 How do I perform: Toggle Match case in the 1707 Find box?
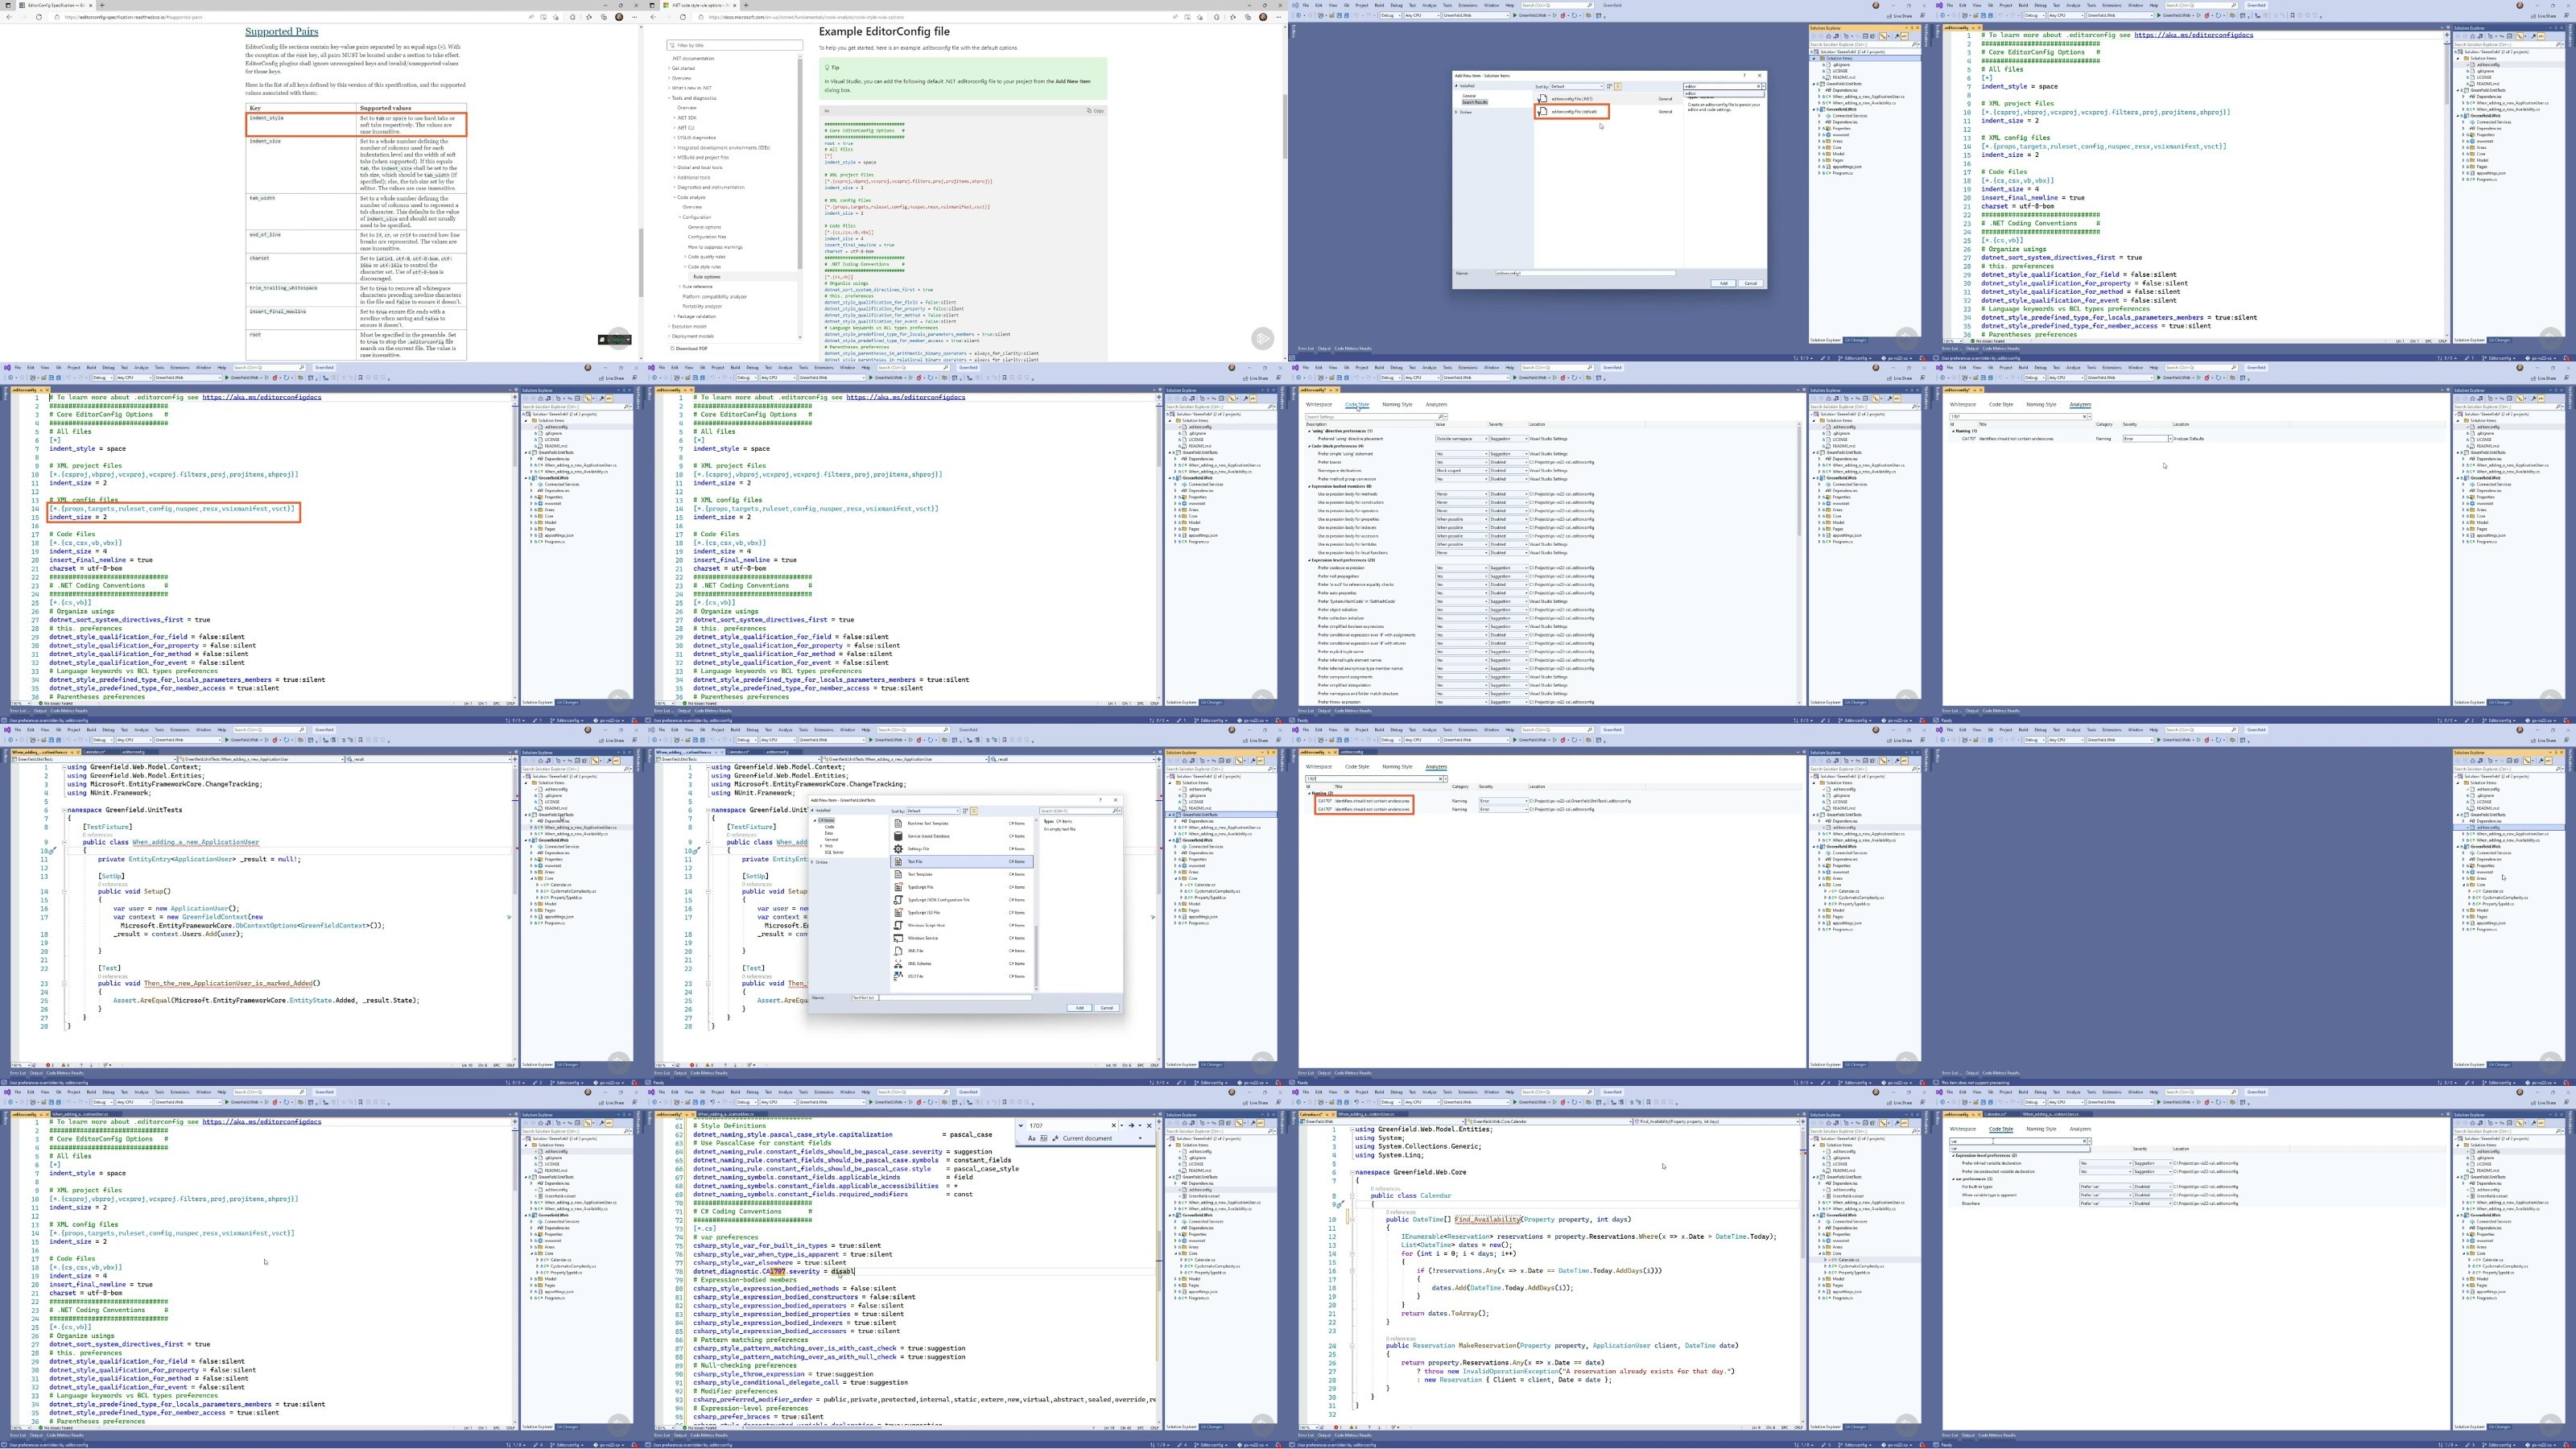[x=1031, y=1138]
